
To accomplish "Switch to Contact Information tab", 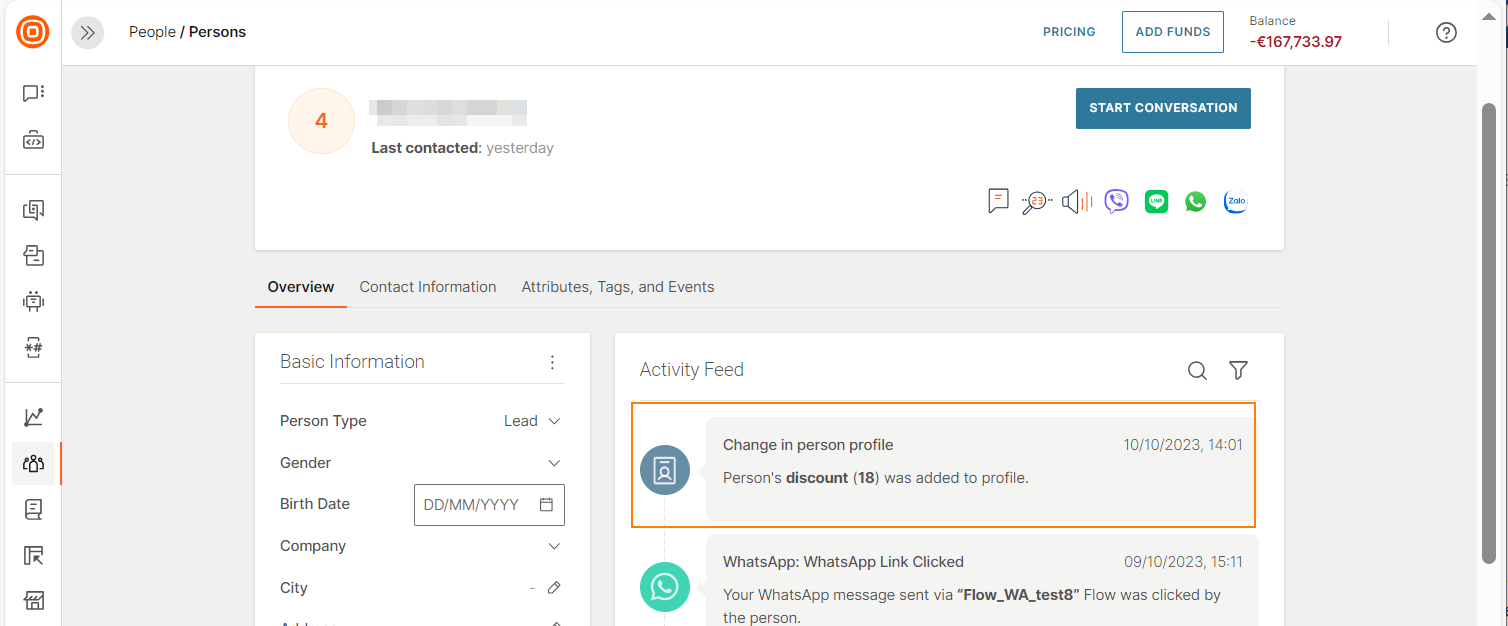I will [x=428, y=287].
